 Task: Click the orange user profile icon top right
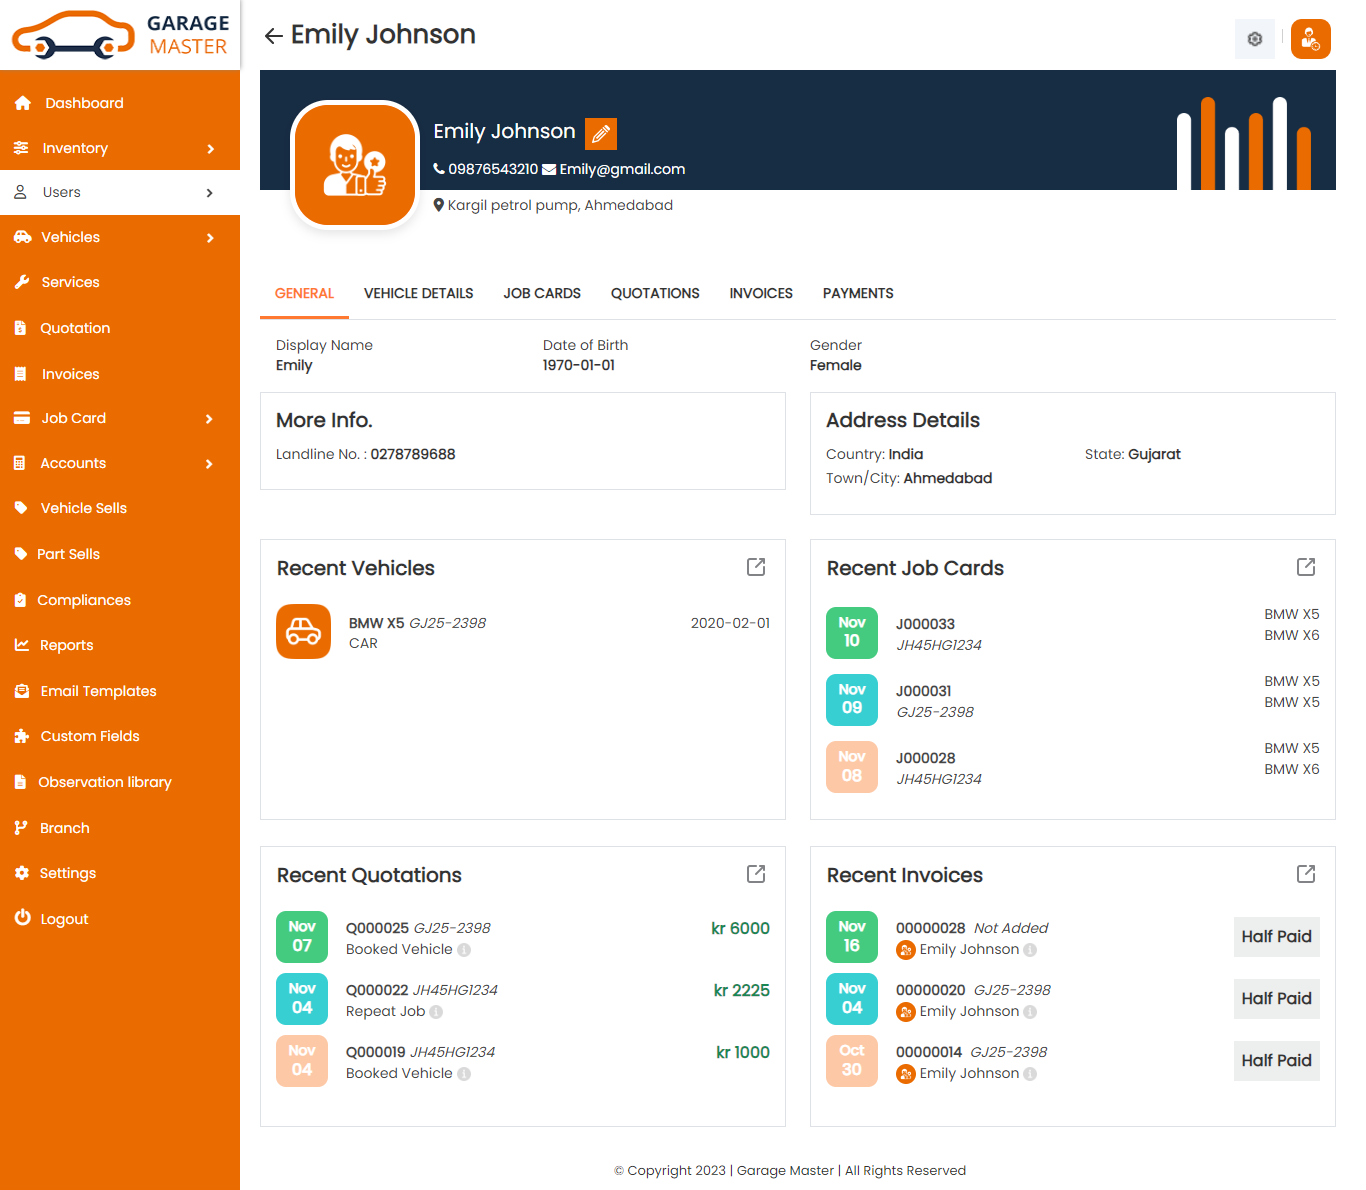tap(1310, 39)
